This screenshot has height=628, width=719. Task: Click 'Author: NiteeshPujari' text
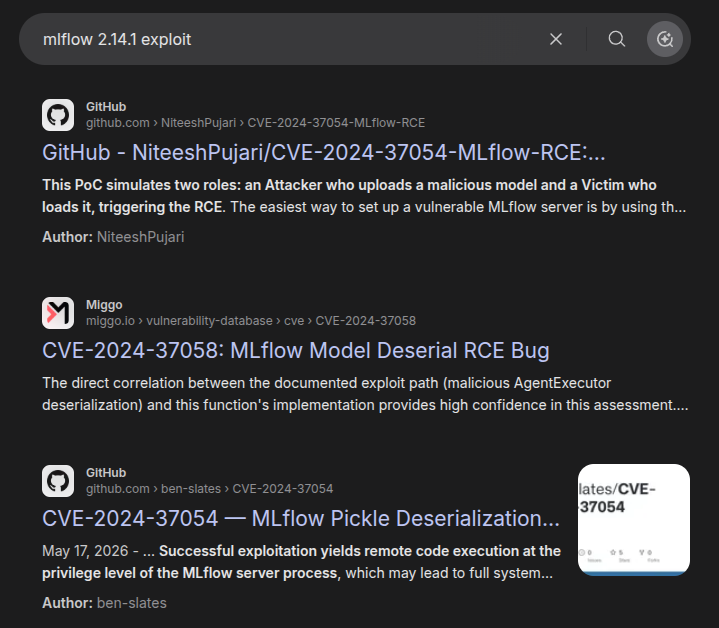coord(113,237)
